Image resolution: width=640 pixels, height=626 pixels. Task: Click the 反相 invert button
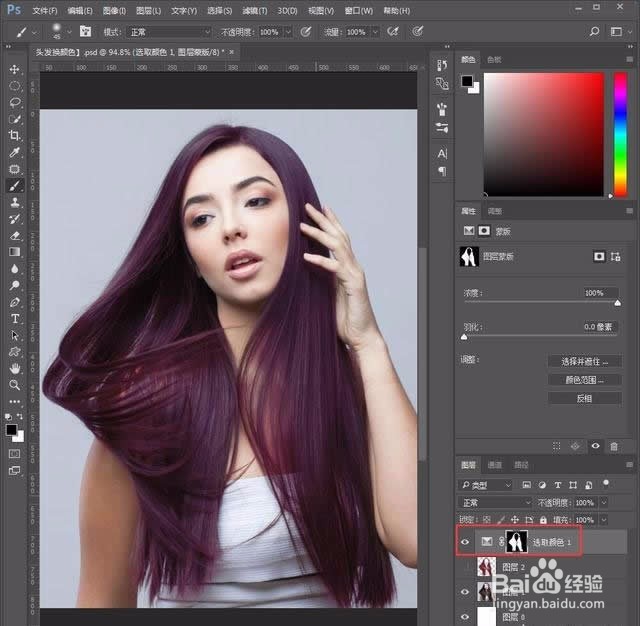(584, 398)
